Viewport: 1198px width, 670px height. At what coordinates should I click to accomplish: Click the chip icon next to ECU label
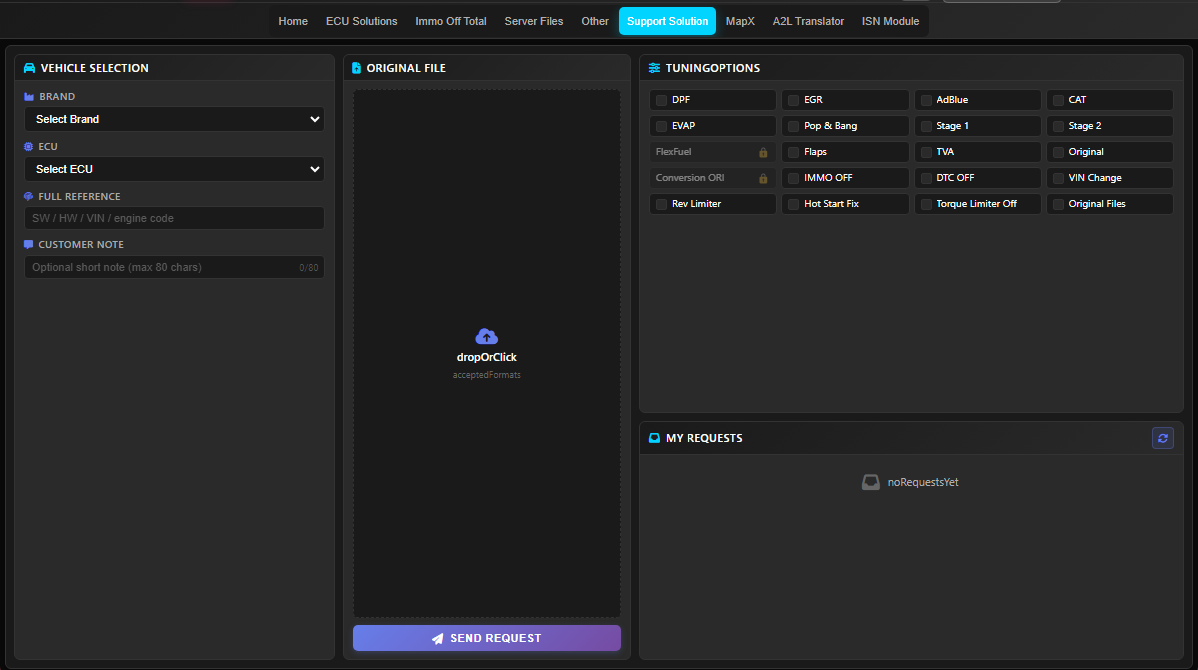(x=28, y=147)
